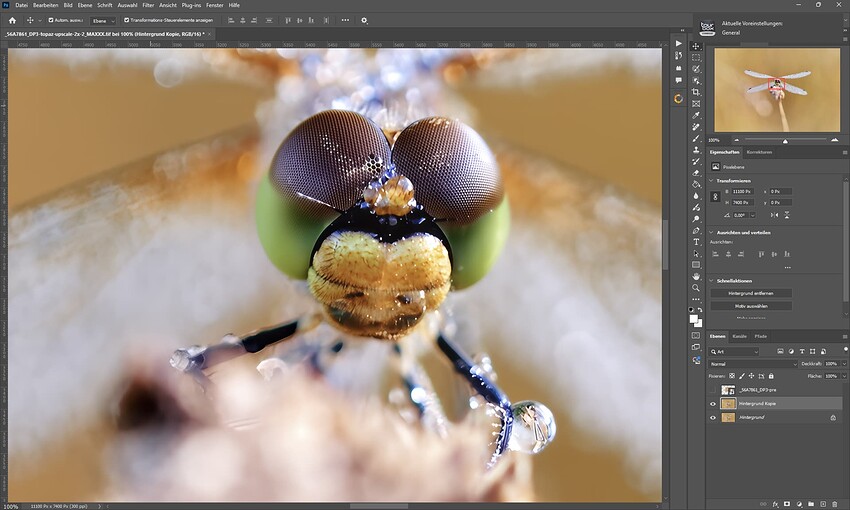Screen dimensions: 850x510
Task: Click the three-dots more options in options bar
Action: click(345, 21)
